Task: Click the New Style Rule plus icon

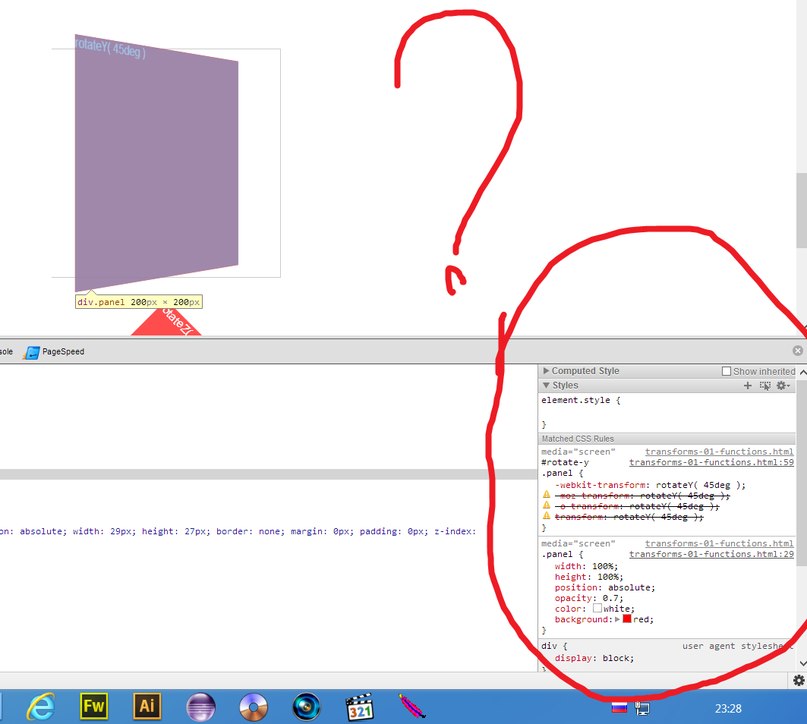Action: tap(747, 385)
